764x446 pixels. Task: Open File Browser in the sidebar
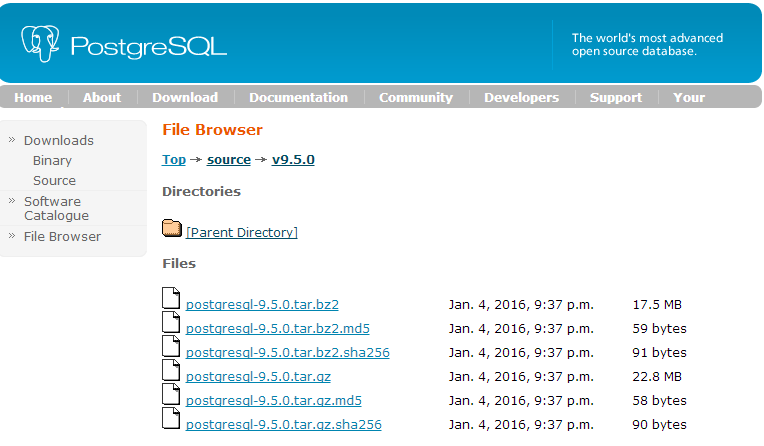[62, 236]
